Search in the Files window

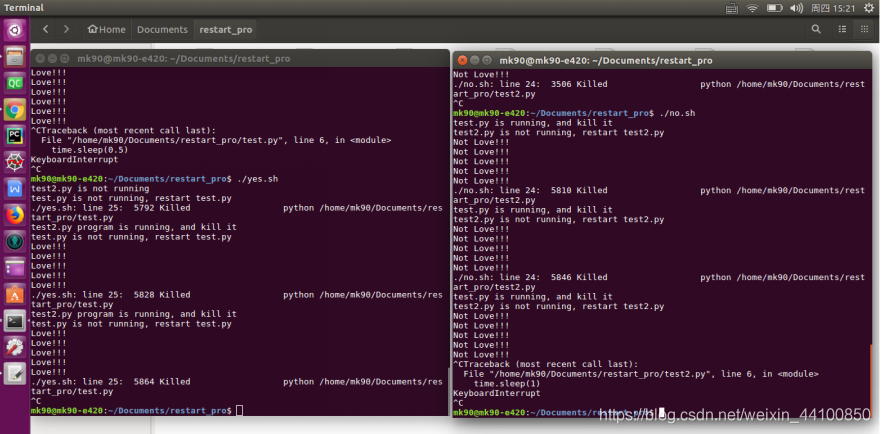[816, 29]
